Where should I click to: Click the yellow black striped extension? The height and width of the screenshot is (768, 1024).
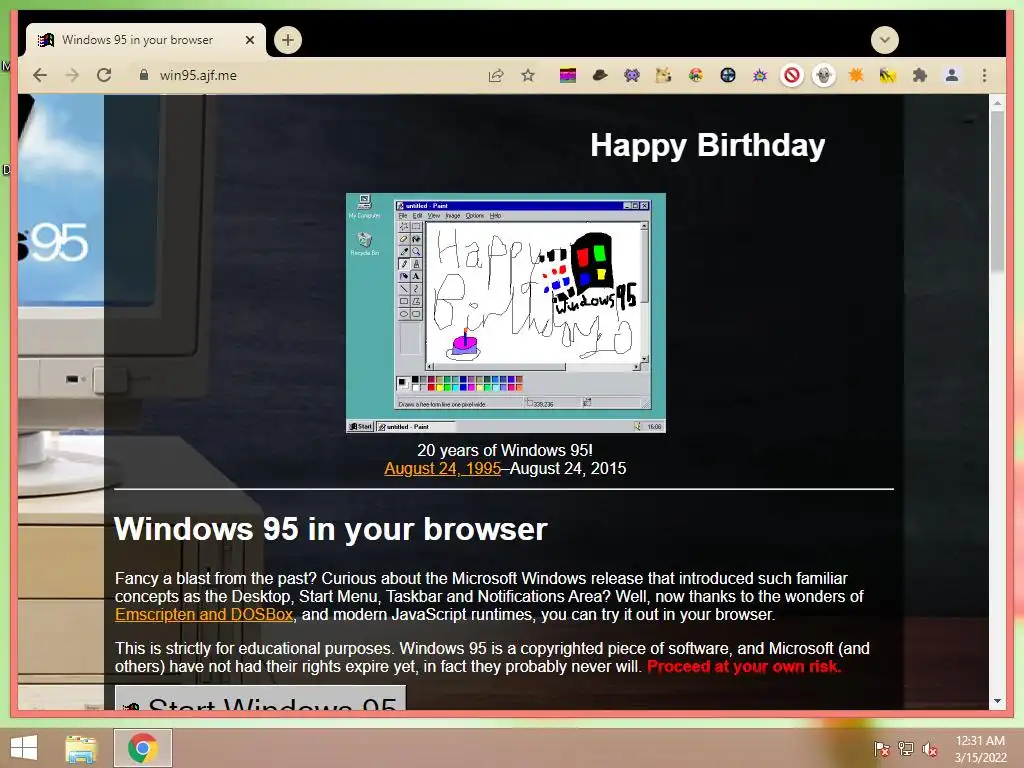[888, 76]
